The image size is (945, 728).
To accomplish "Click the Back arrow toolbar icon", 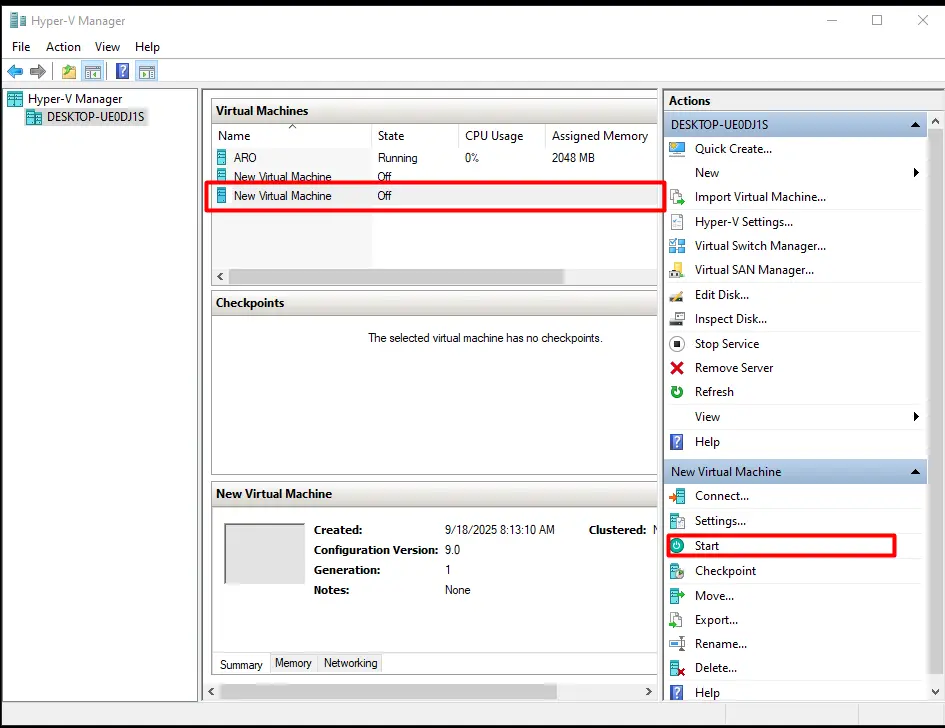I will tap(15, 72).
